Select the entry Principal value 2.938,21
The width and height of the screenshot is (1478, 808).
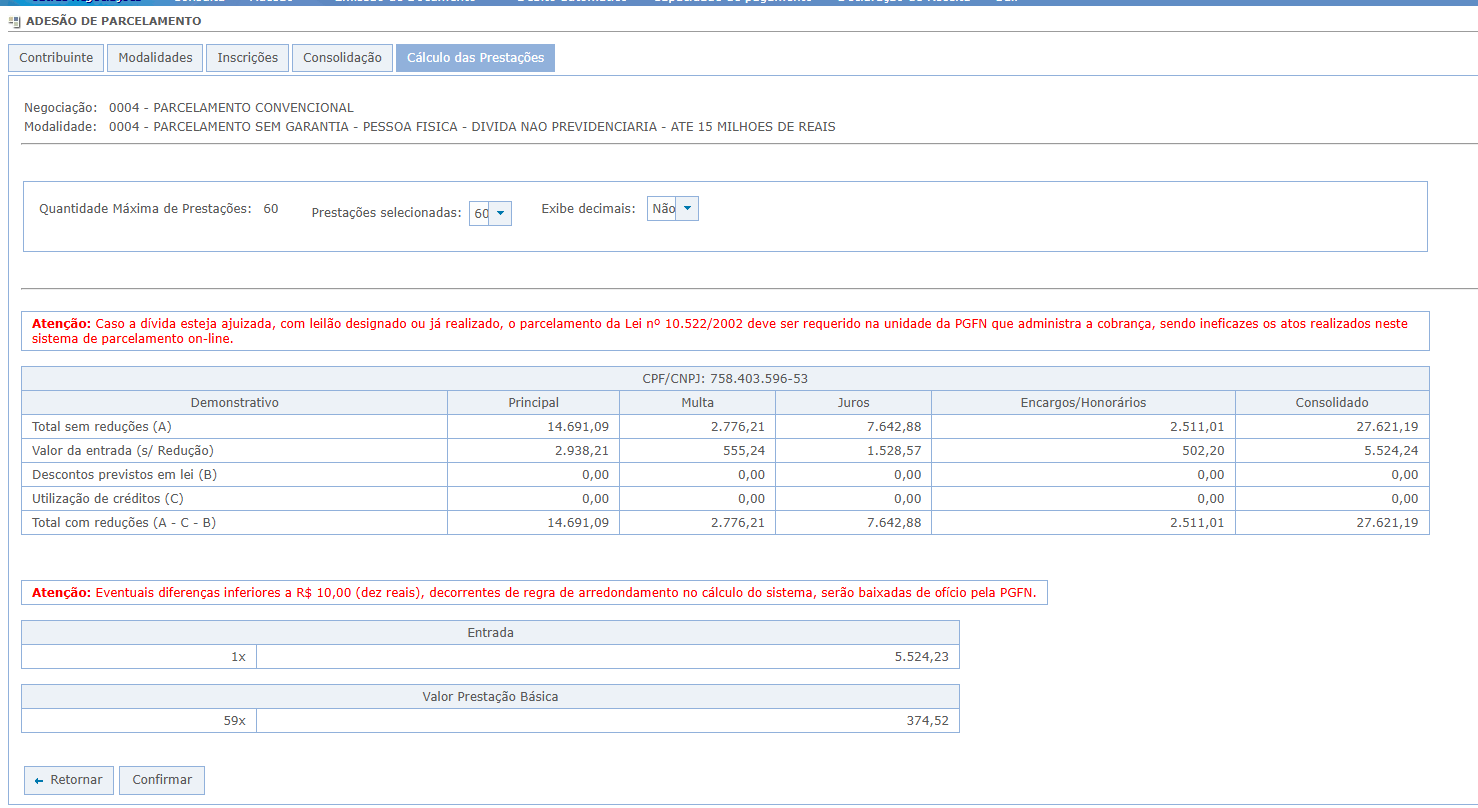click(x=582, y=451)
